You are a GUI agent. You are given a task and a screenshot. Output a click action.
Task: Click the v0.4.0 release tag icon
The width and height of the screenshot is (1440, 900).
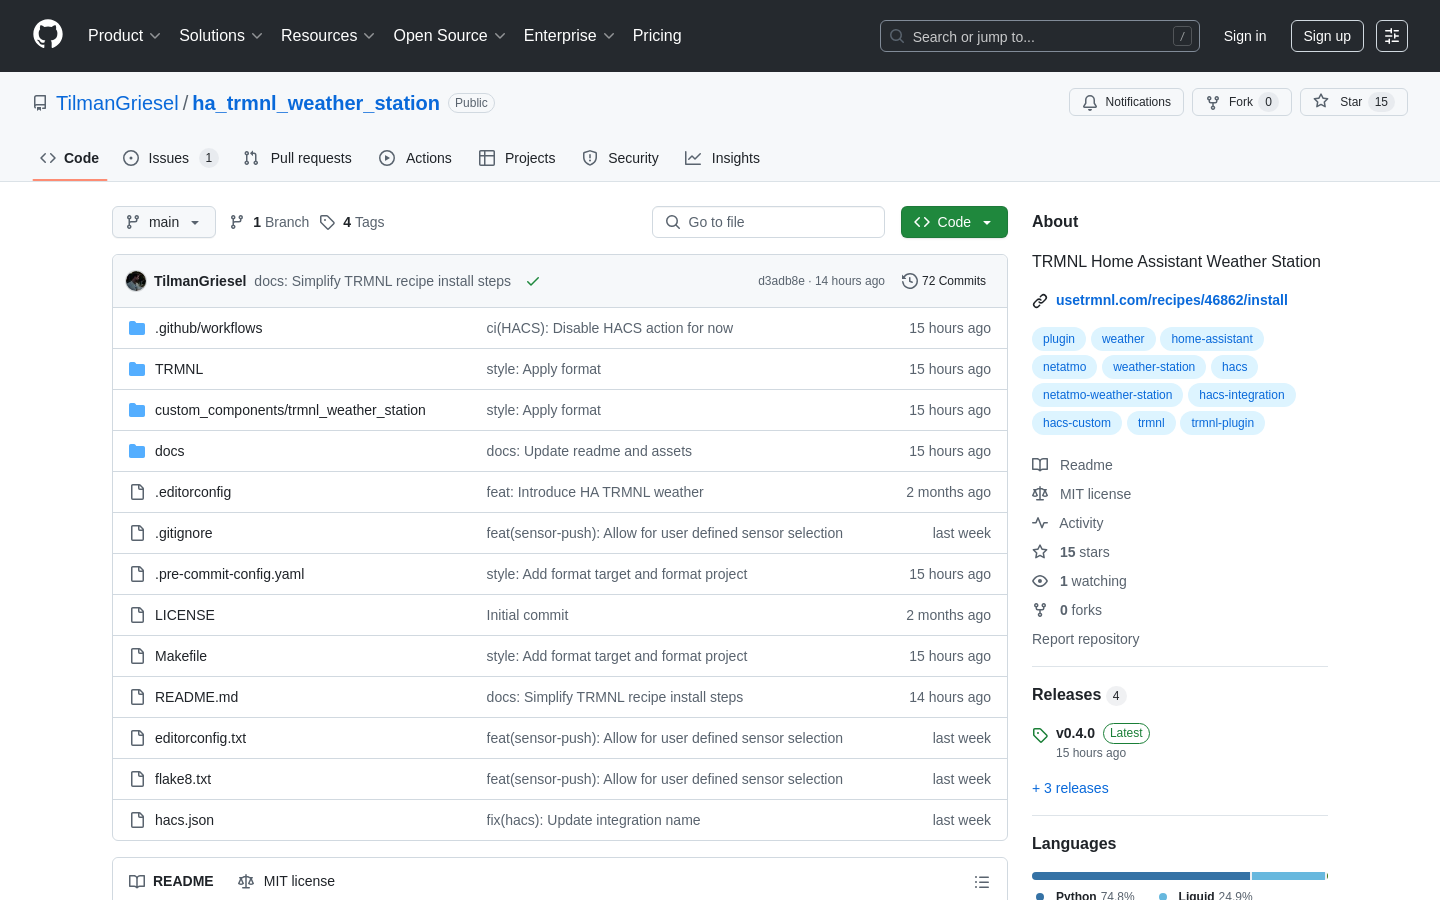(1040, 735)
